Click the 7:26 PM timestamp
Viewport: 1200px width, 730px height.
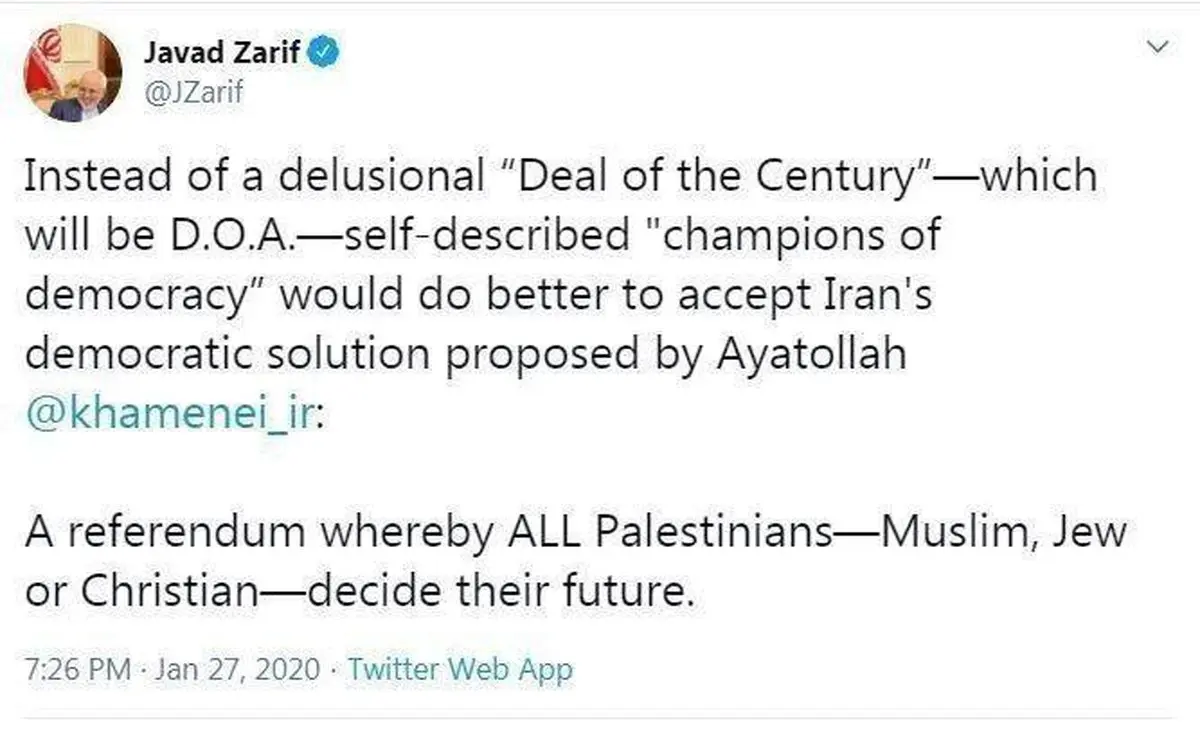point(76,669)
